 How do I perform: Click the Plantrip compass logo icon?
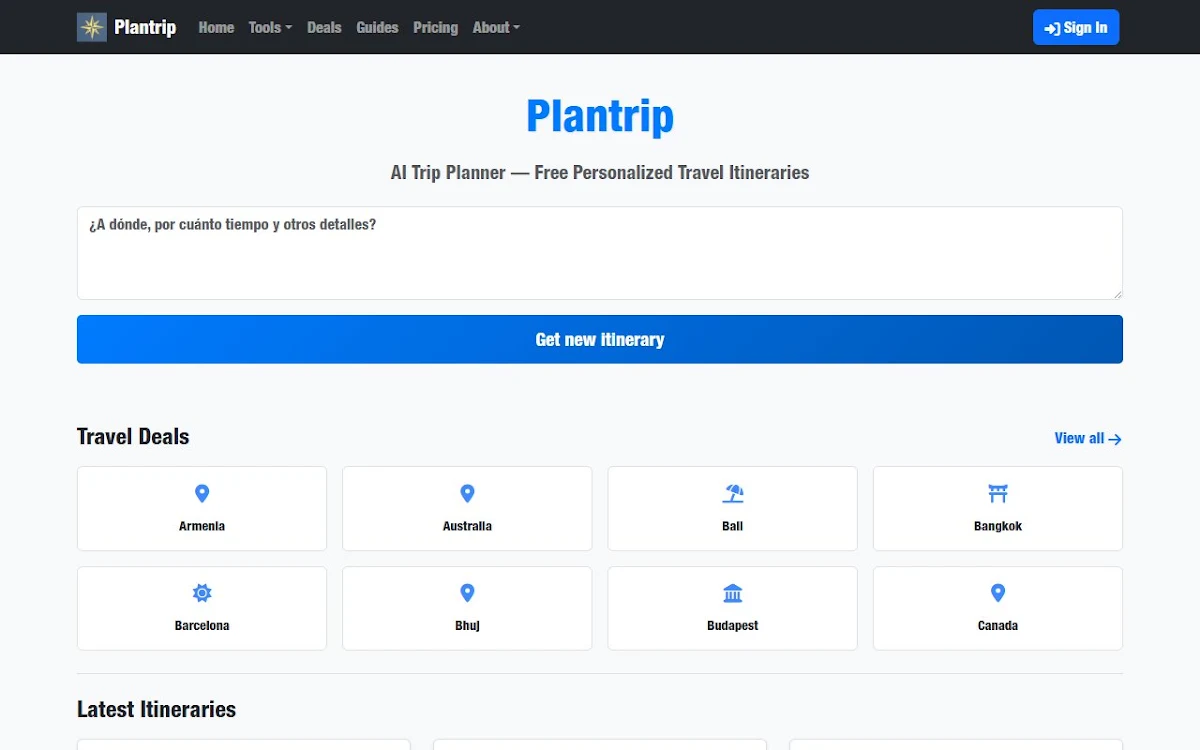[x=92, y=27]
